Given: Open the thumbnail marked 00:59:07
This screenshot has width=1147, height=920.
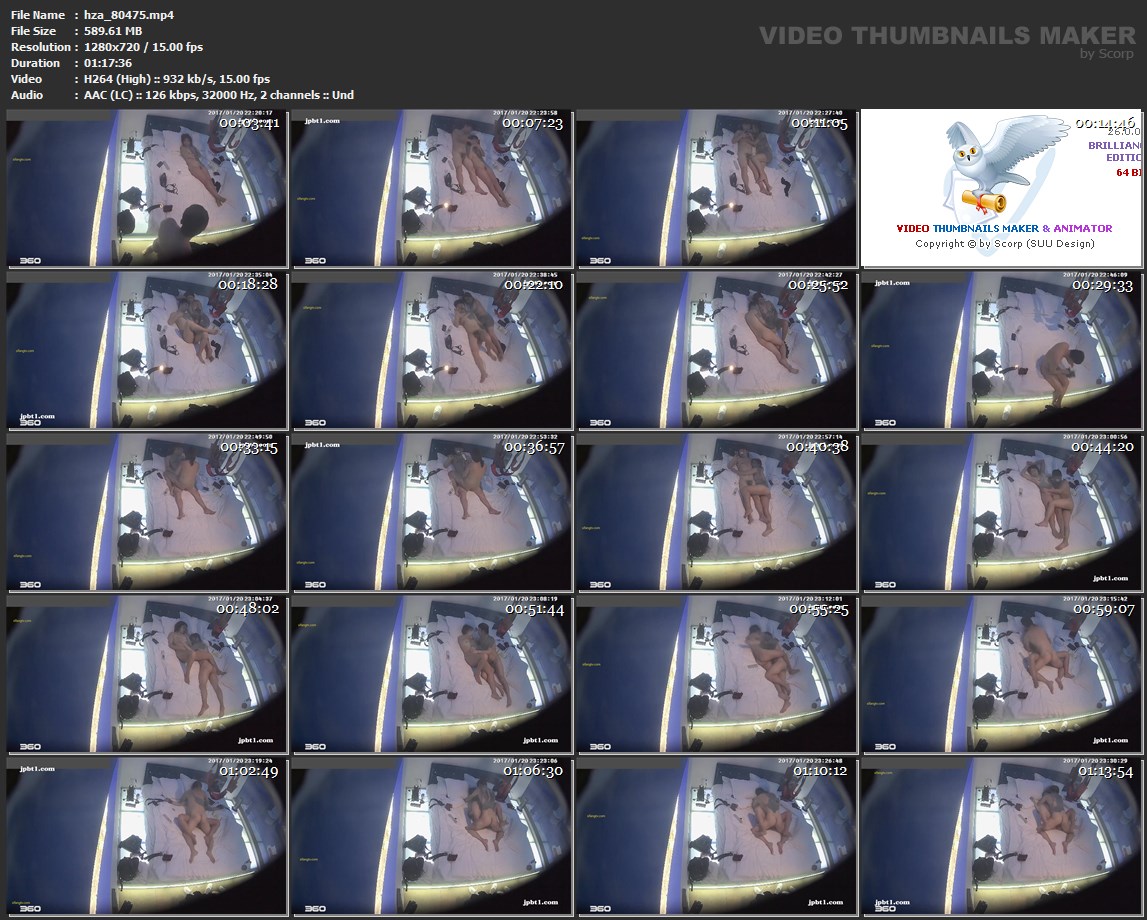Looking at the screenshot, I should pos(1002,674).
